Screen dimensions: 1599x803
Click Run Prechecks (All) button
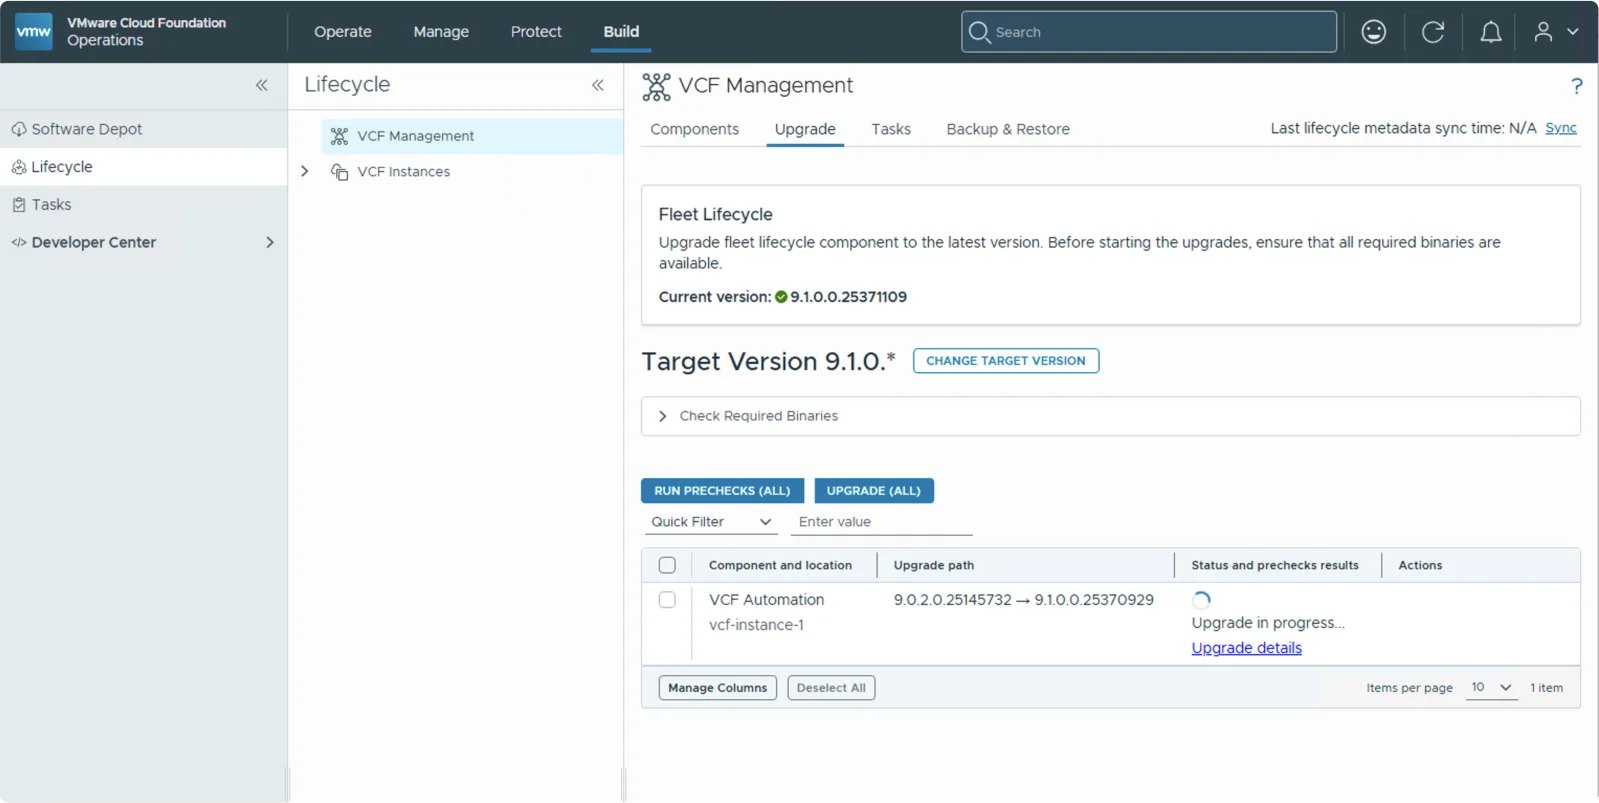(x=722, y=491)
